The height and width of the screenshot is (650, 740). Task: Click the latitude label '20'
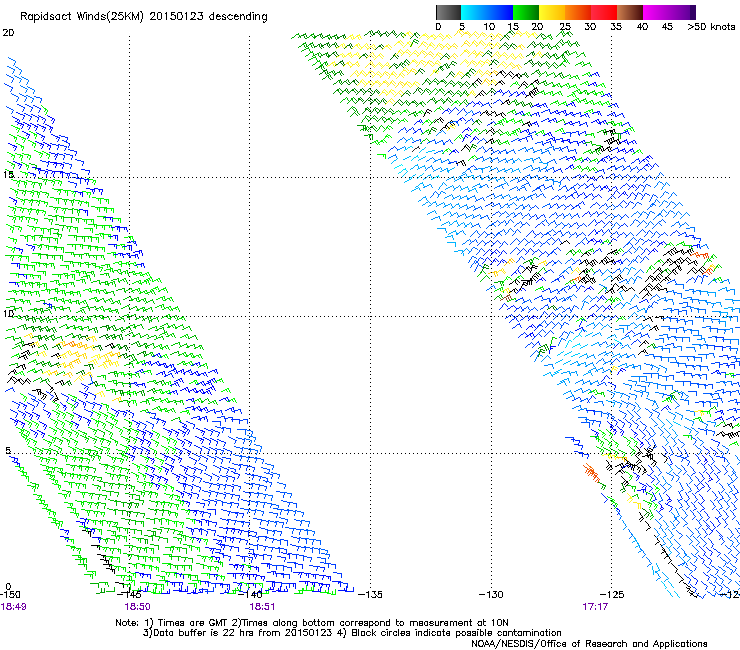[8, 33]
